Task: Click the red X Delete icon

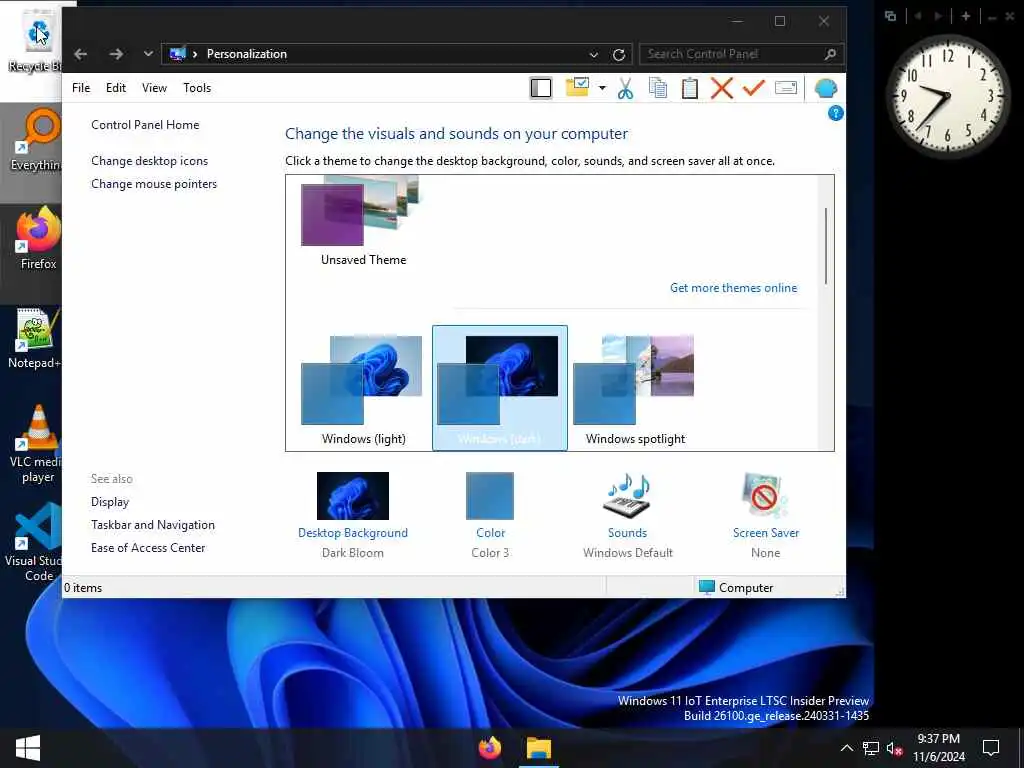Action: (x=722, y=88)
